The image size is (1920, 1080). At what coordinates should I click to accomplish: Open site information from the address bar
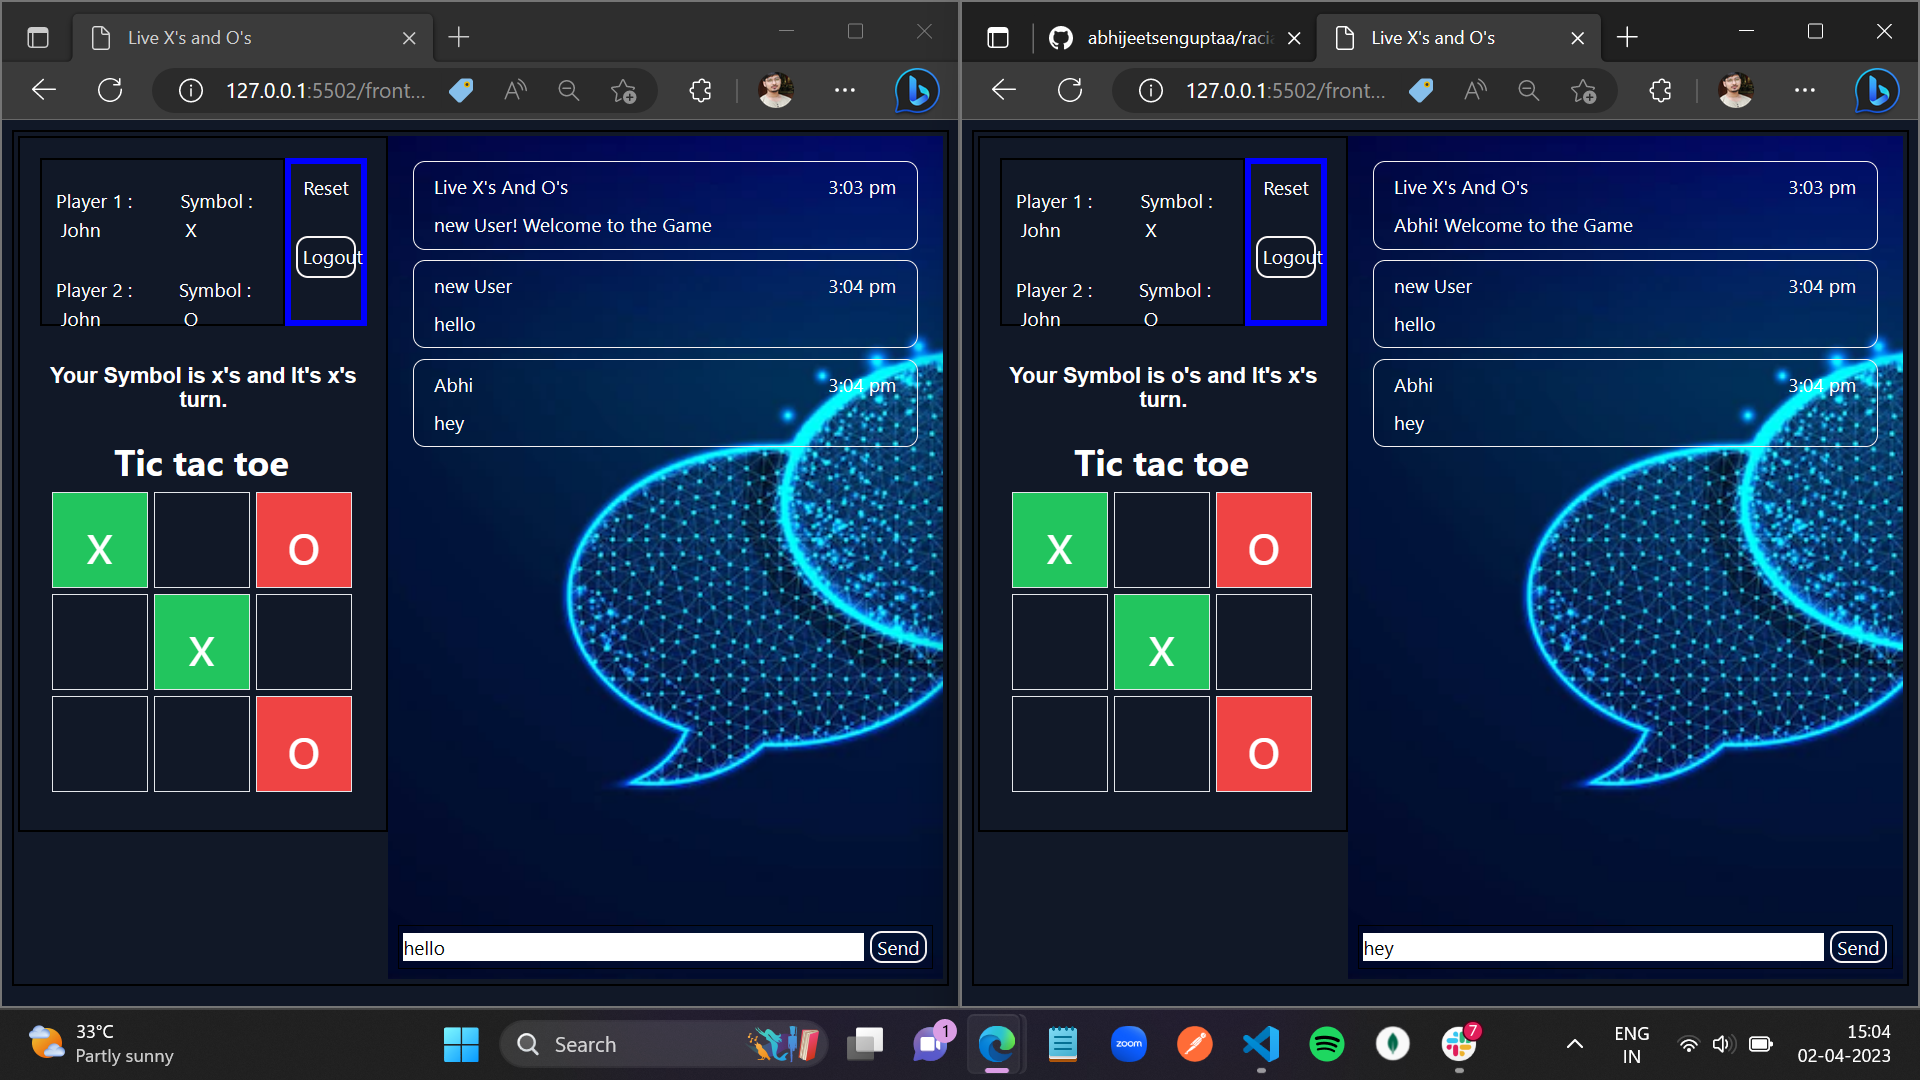click(x=190, y=90)
